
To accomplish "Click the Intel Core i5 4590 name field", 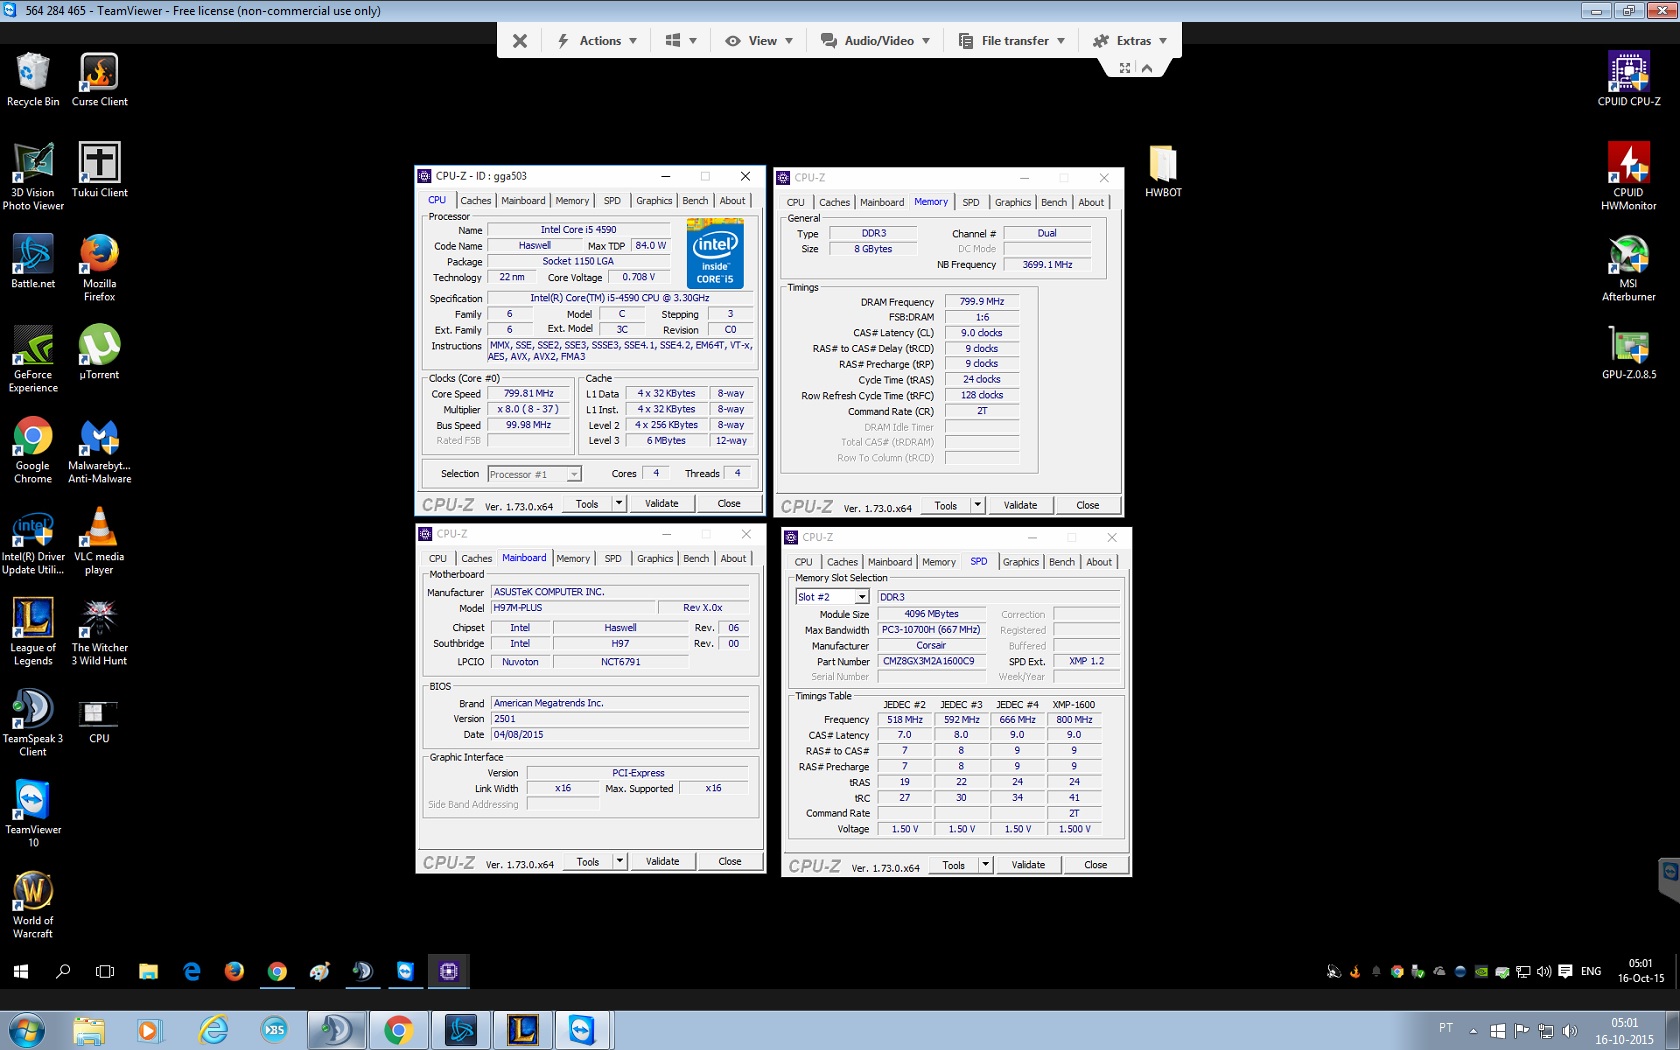I will click(x=579, y=230).
